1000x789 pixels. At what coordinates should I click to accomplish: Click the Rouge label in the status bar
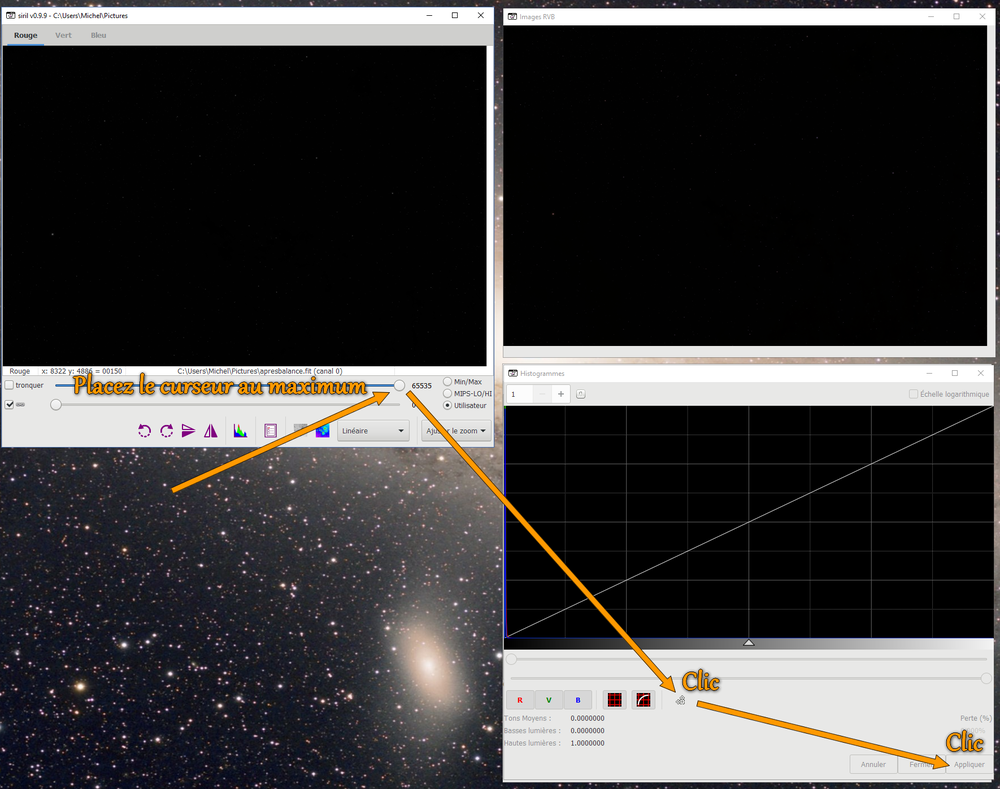coord(20,371)
